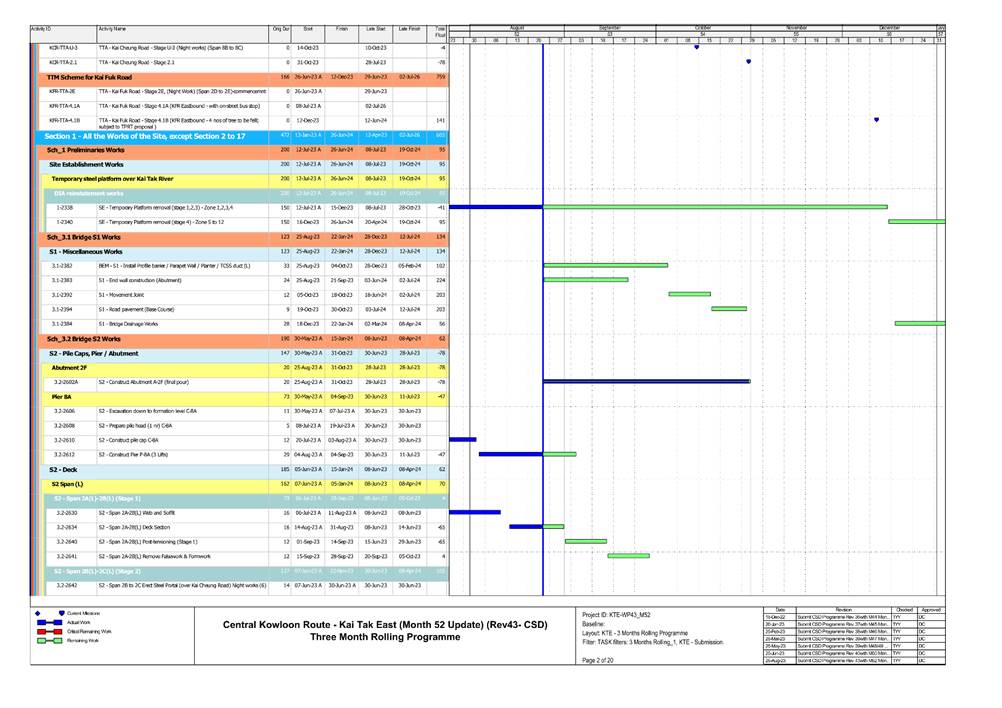This screenshot has width=1002, height=708.
Task: Select the 3.2-2602A Abutment A-2F Gantt bar
Action: [646, 381]
